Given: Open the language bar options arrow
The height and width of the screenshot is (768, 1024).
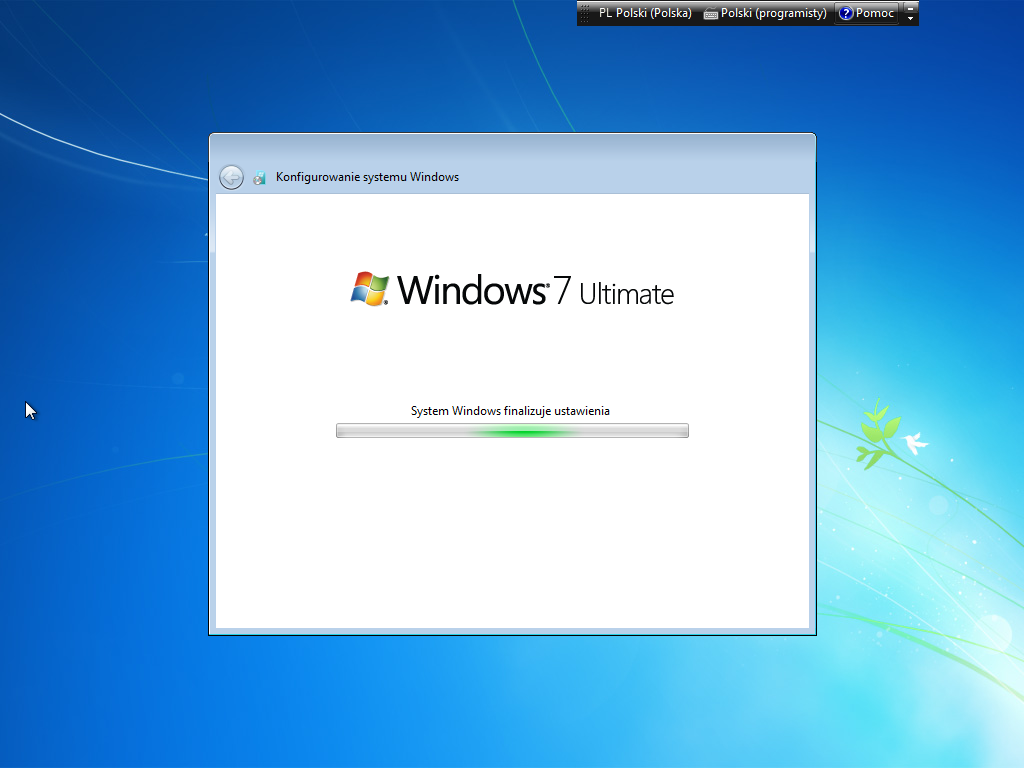Looking at the screenshot, I should tap(910, 19).
